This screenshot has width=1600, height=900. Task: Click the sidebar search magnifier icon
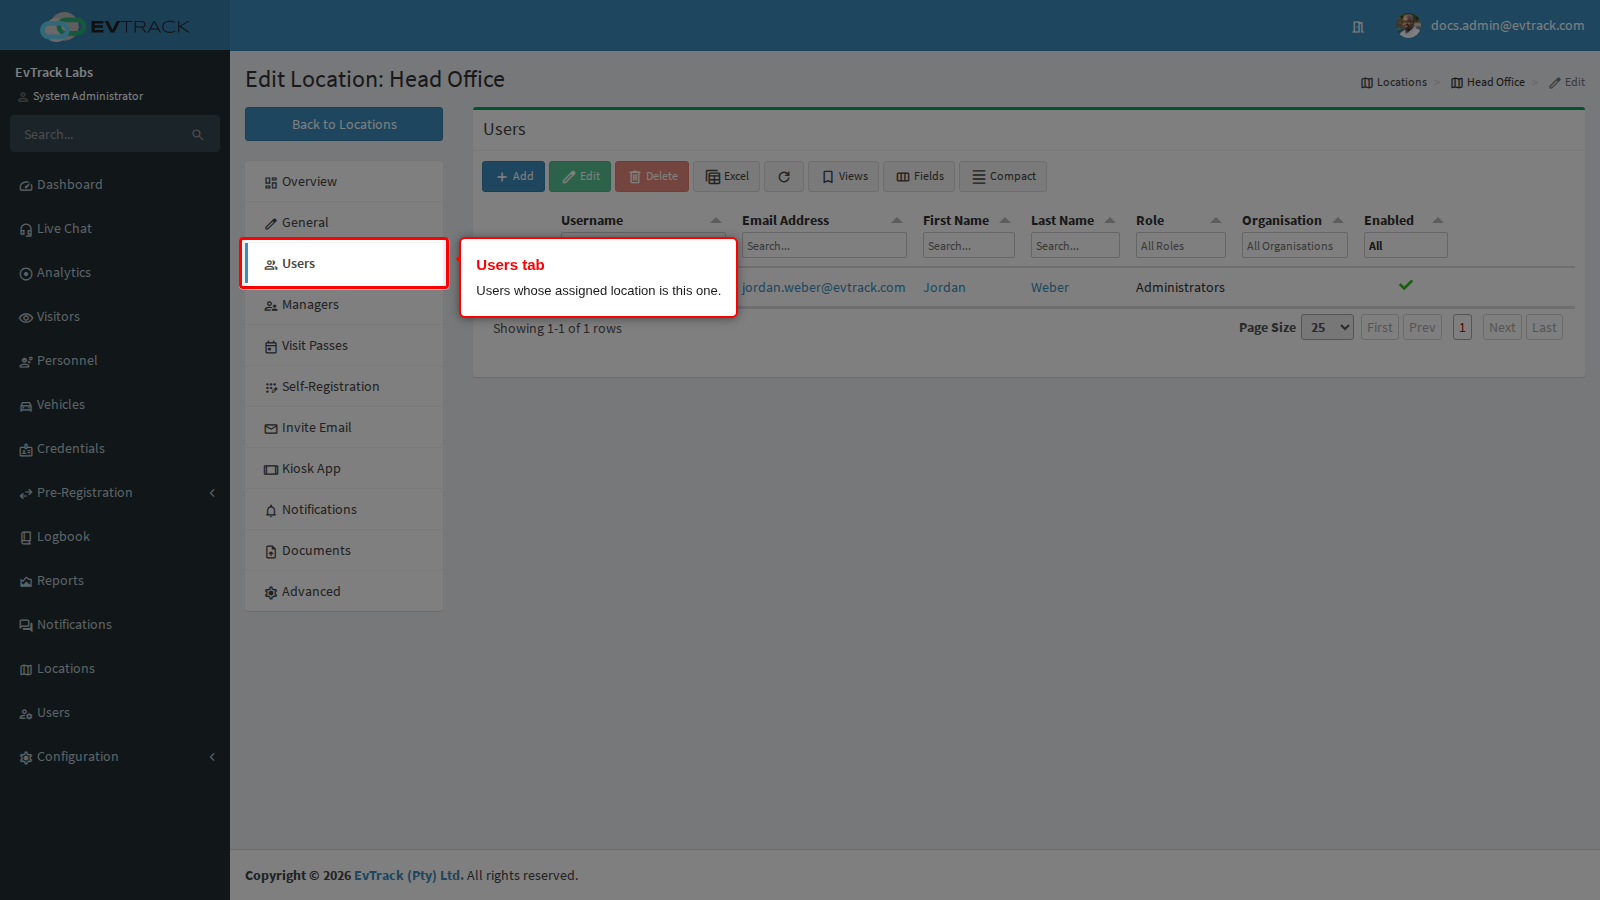[198, 135]
